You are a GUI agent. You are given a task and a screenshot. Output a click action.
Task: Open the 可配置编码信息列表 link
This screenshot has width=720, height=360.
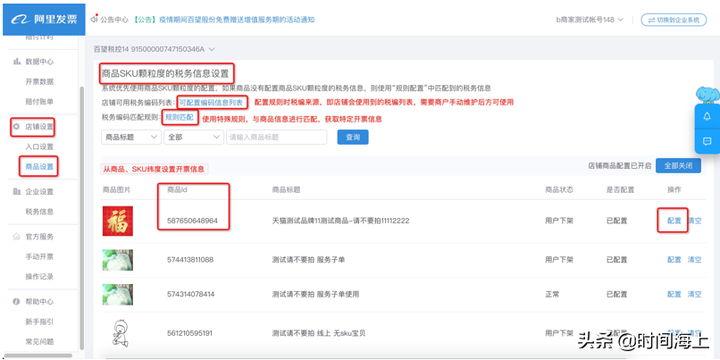coord(211,102)
